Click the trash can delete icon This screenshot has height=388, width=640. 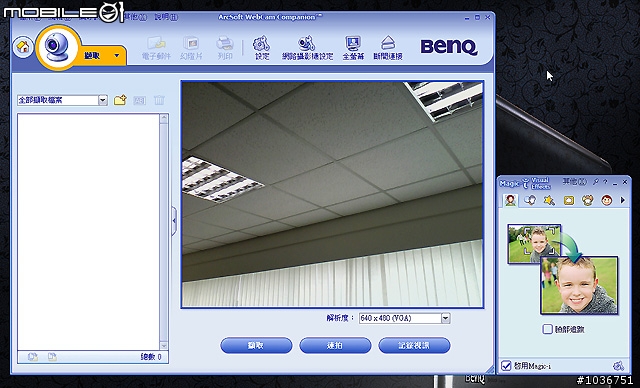tap(159, 100)
